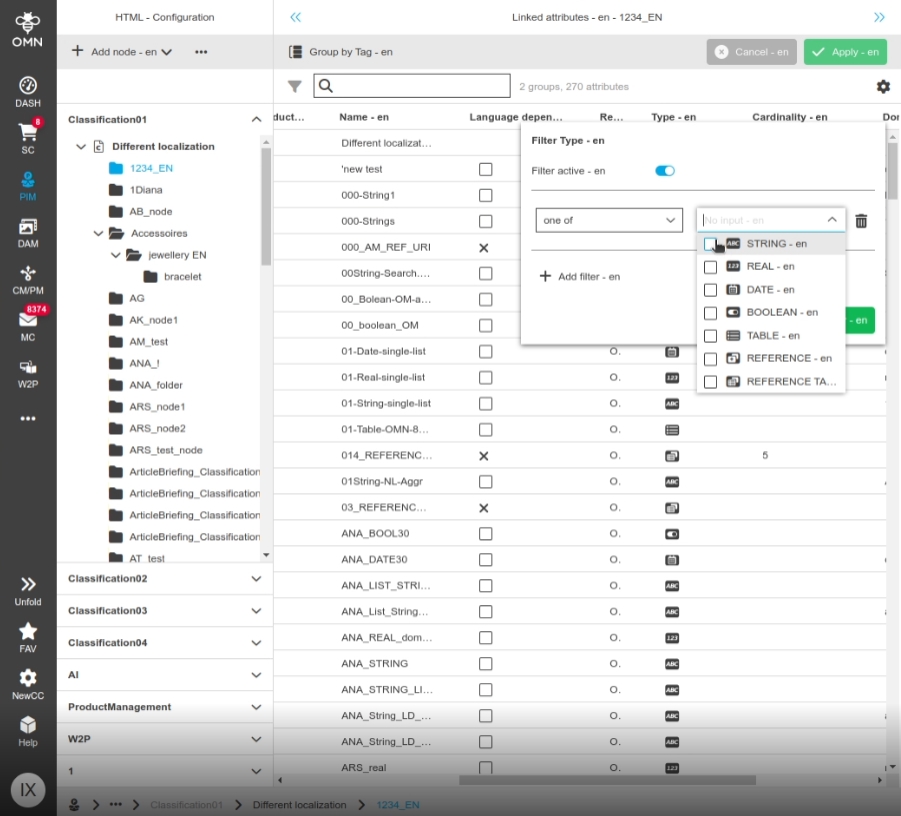Click the Unfold sidebar icon

pyautogui.click(x=28, y=591)
